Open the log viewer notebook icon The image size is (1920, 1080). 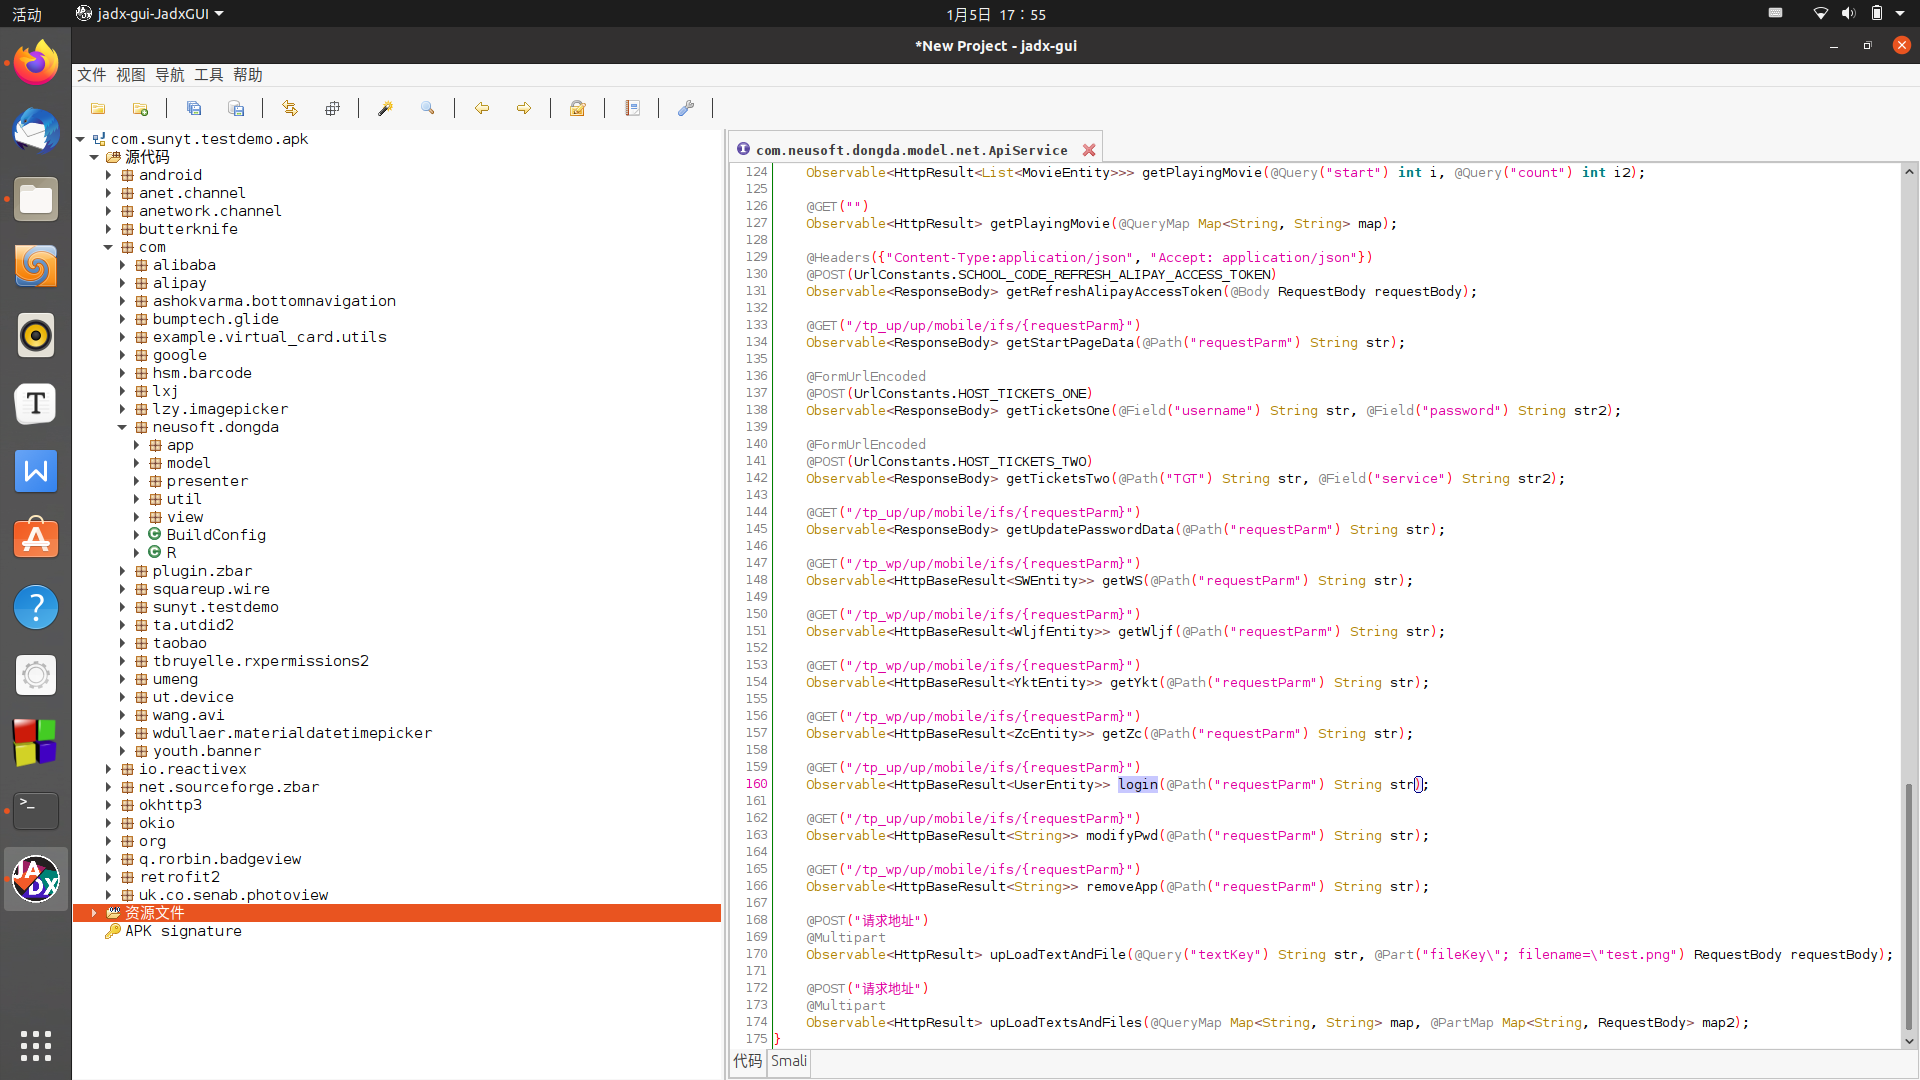pyautogui.click(x=632, y=108)
